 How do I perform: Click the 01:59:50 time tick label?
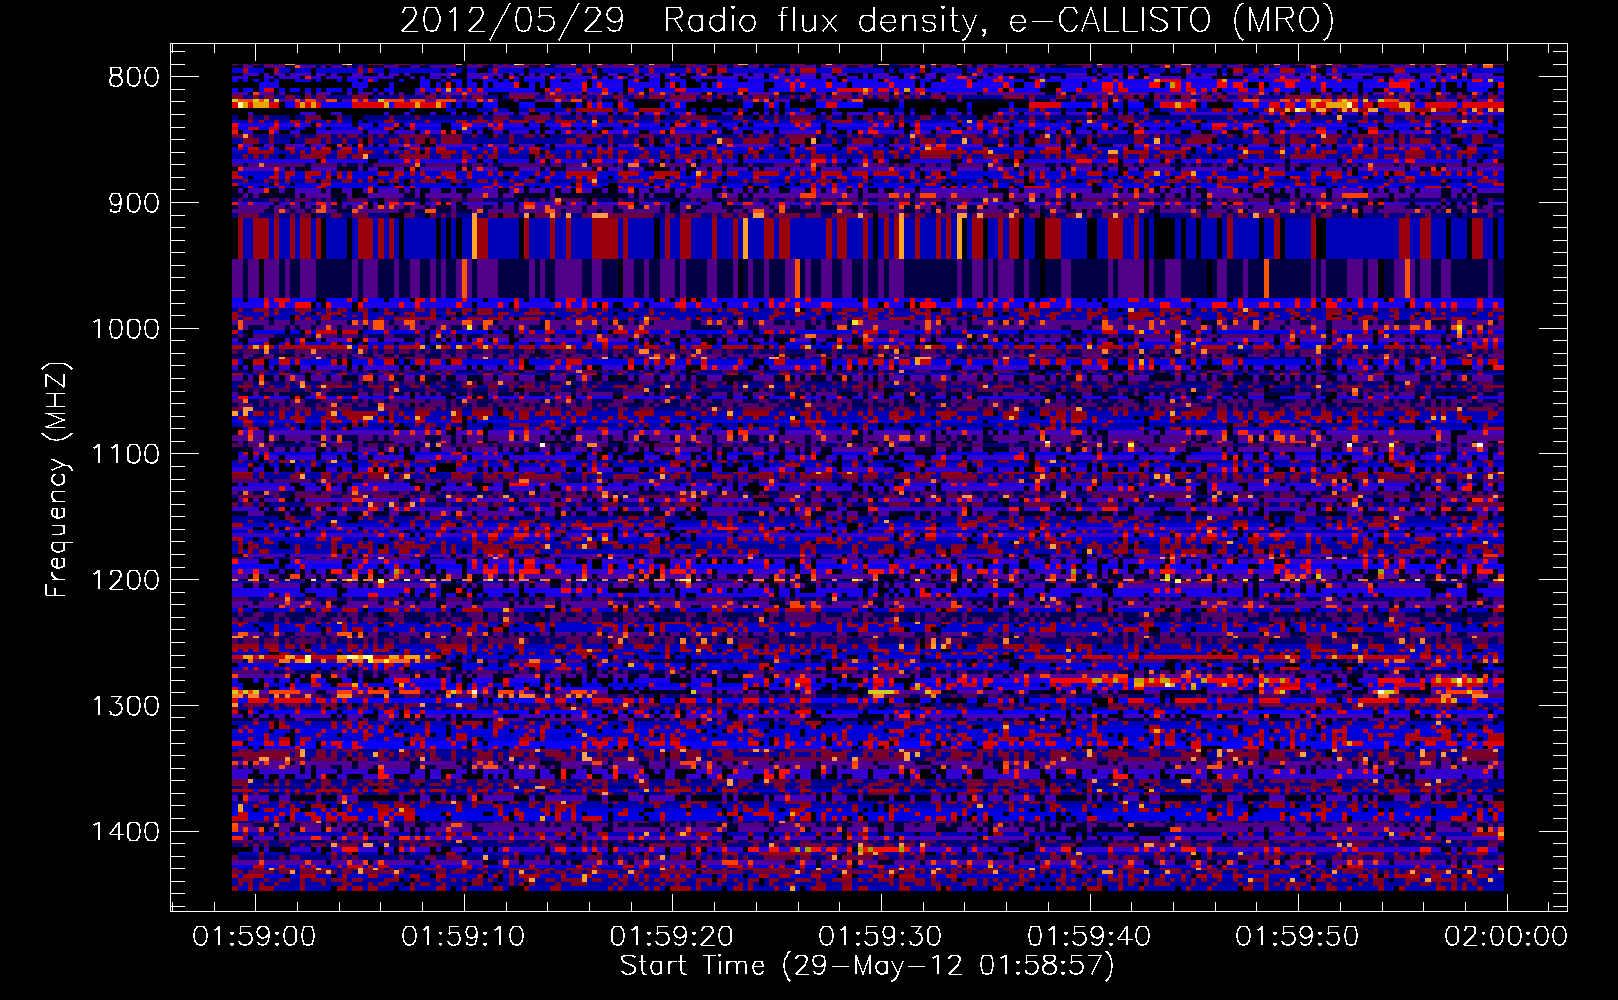tap(1297, 937)
